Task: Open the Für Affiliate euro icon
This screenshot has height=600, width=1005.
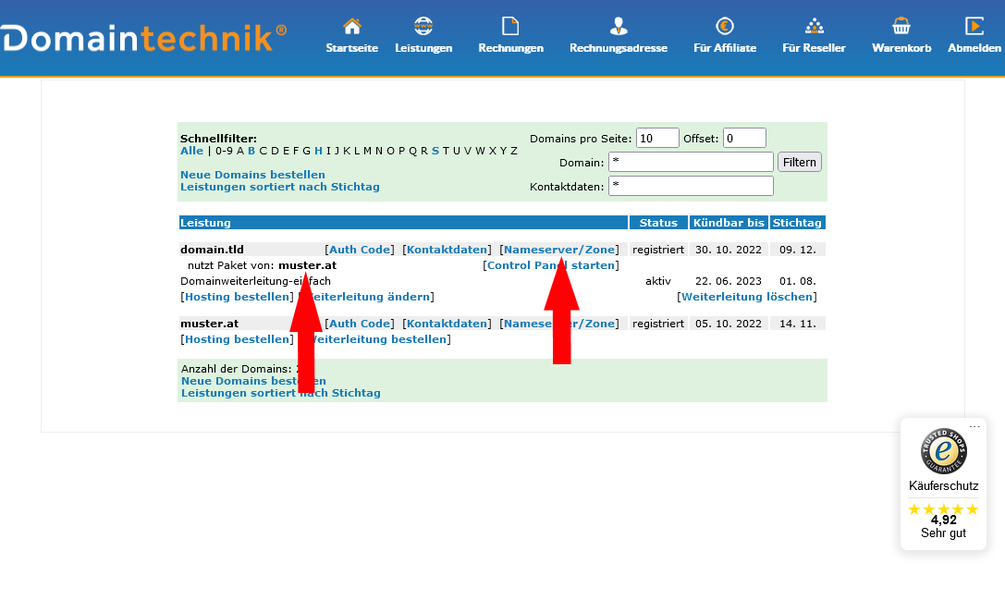Action: pos(724,26)
